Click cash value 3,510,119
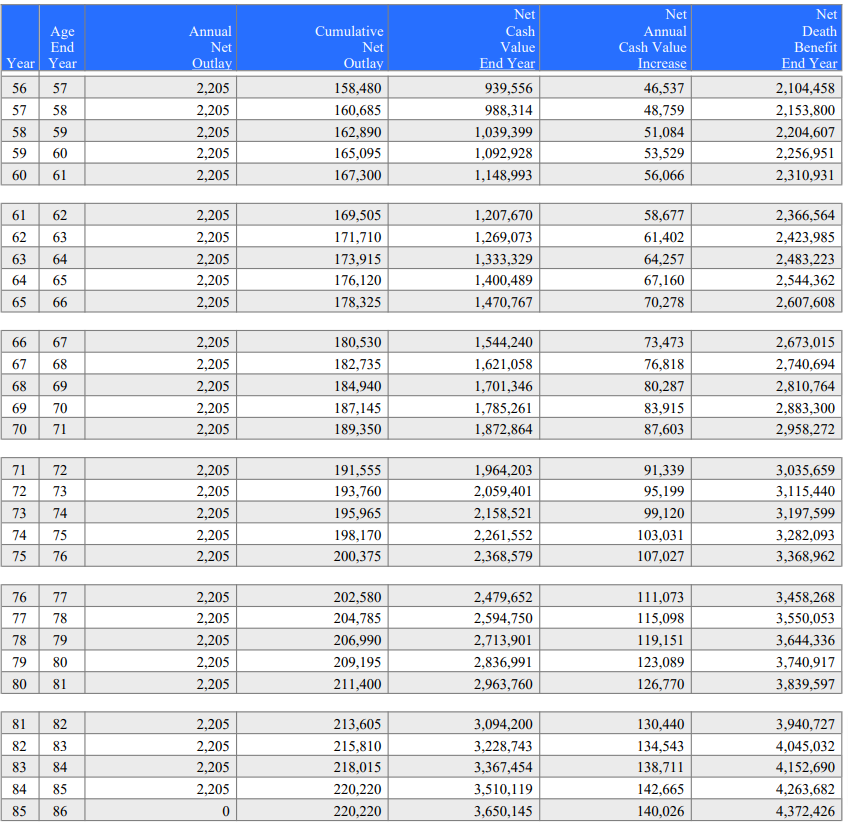Image resolution: width=848 pixels, height=824 pixels. click(x=504, y=789)
